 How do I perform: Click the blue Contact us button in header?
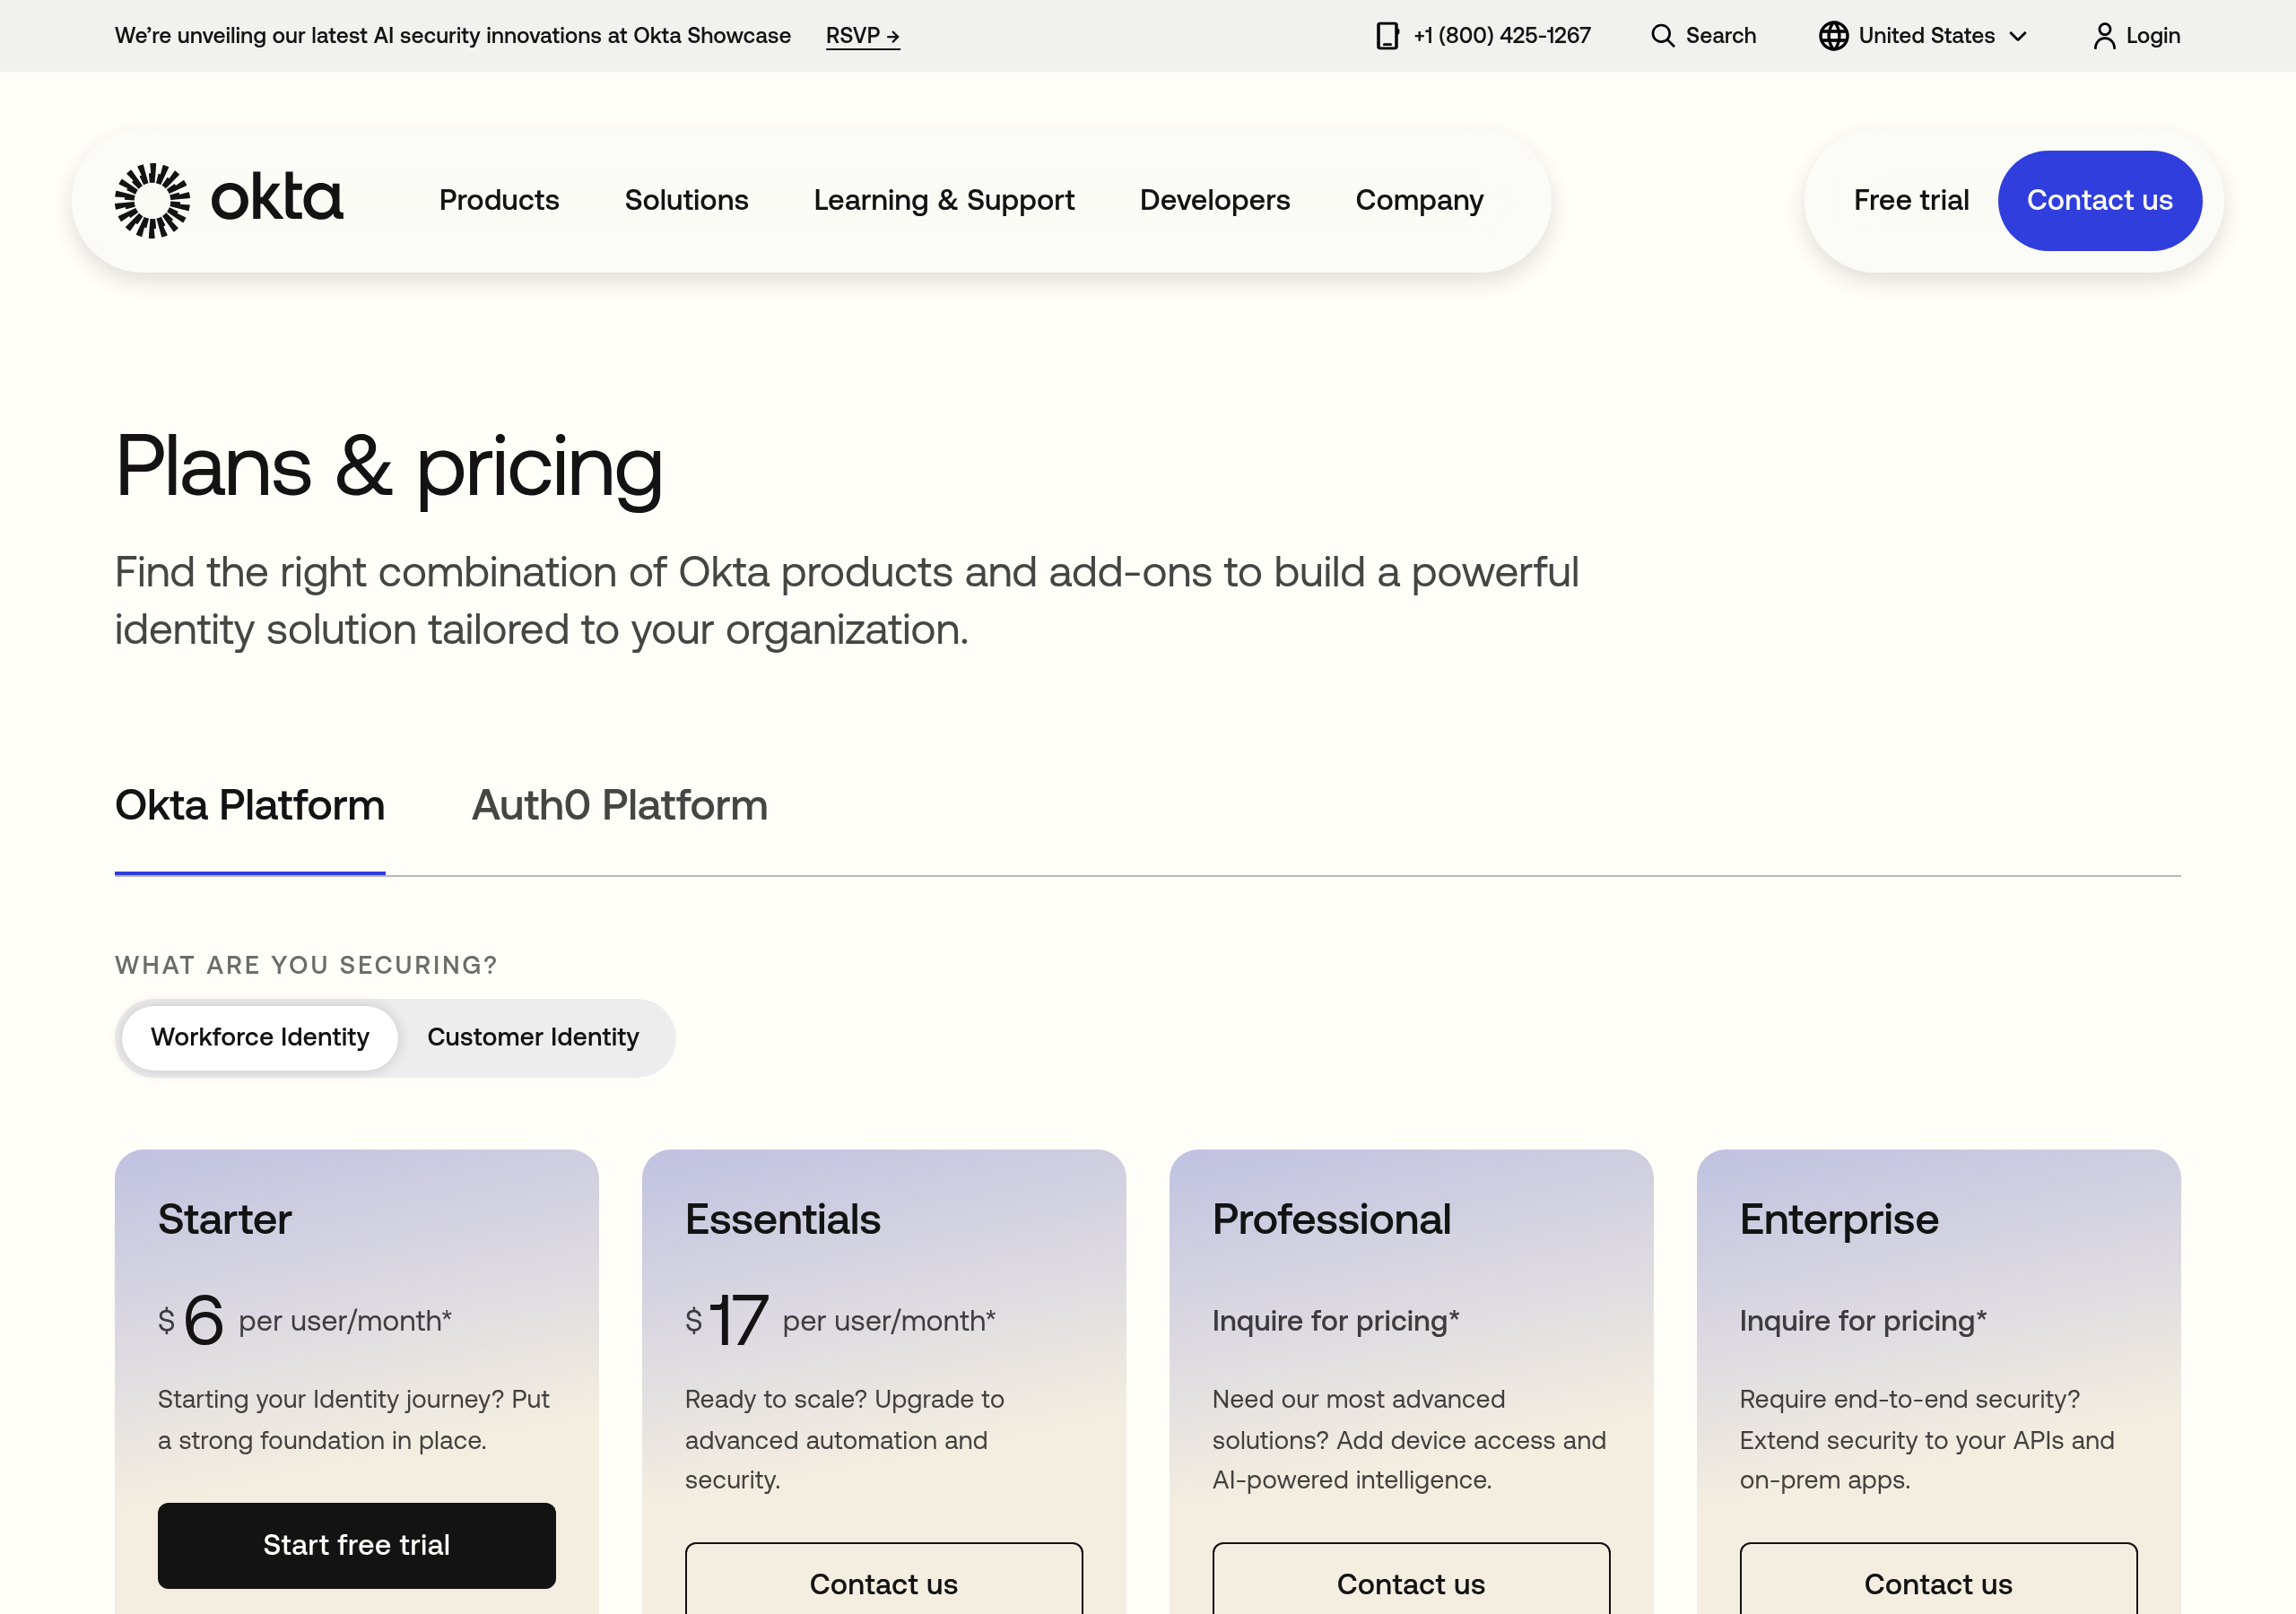coord(2099,200)
